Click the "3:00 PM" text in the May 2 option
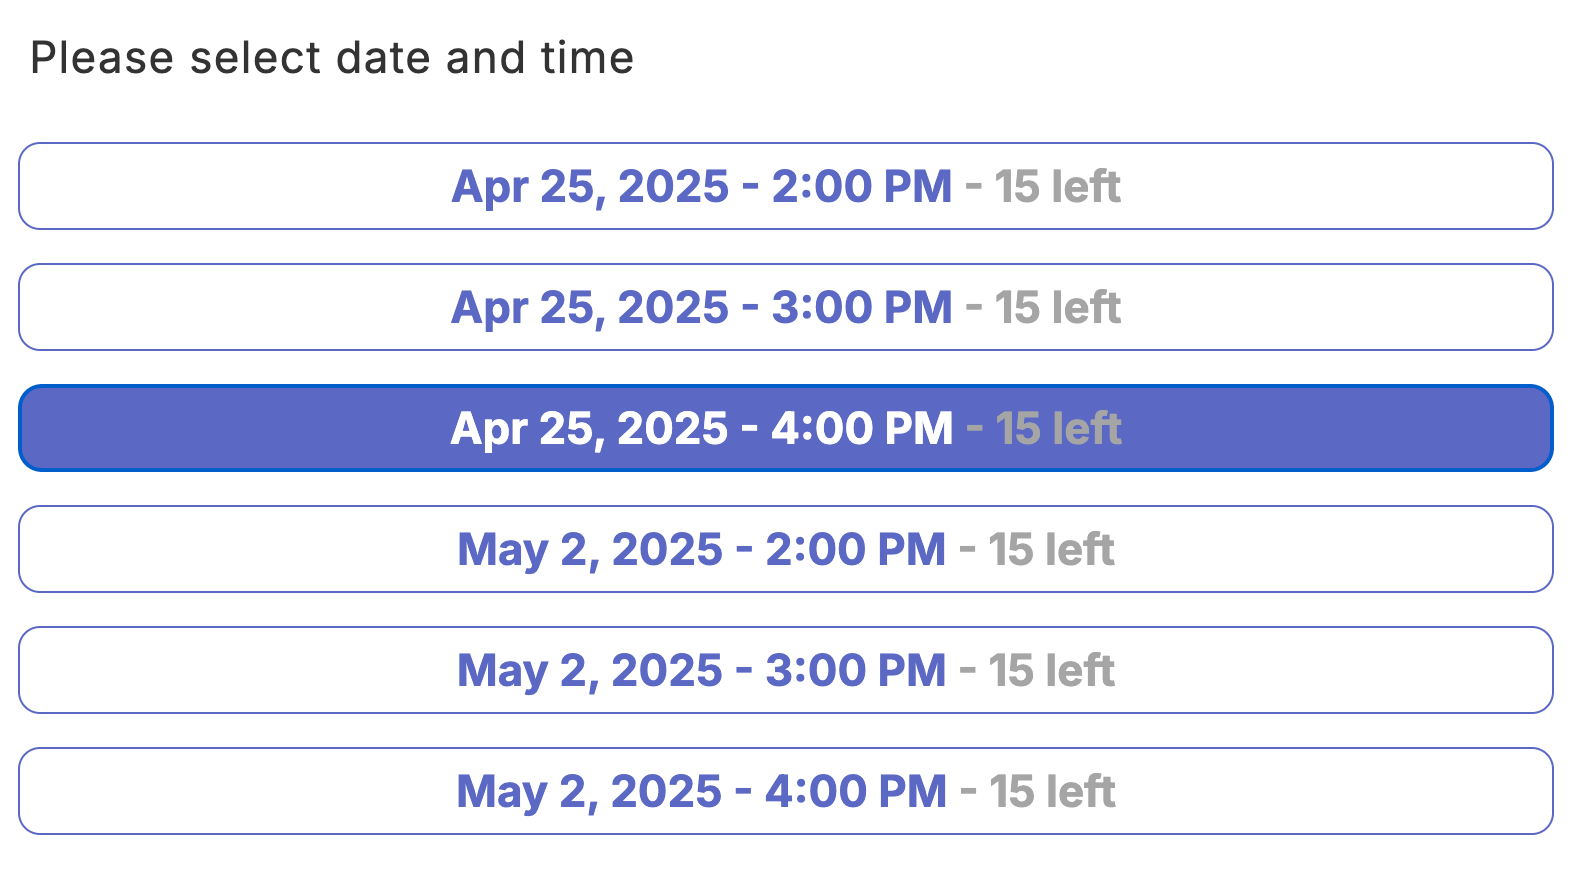Screen dimensions: 1584x878 point(855,671)
